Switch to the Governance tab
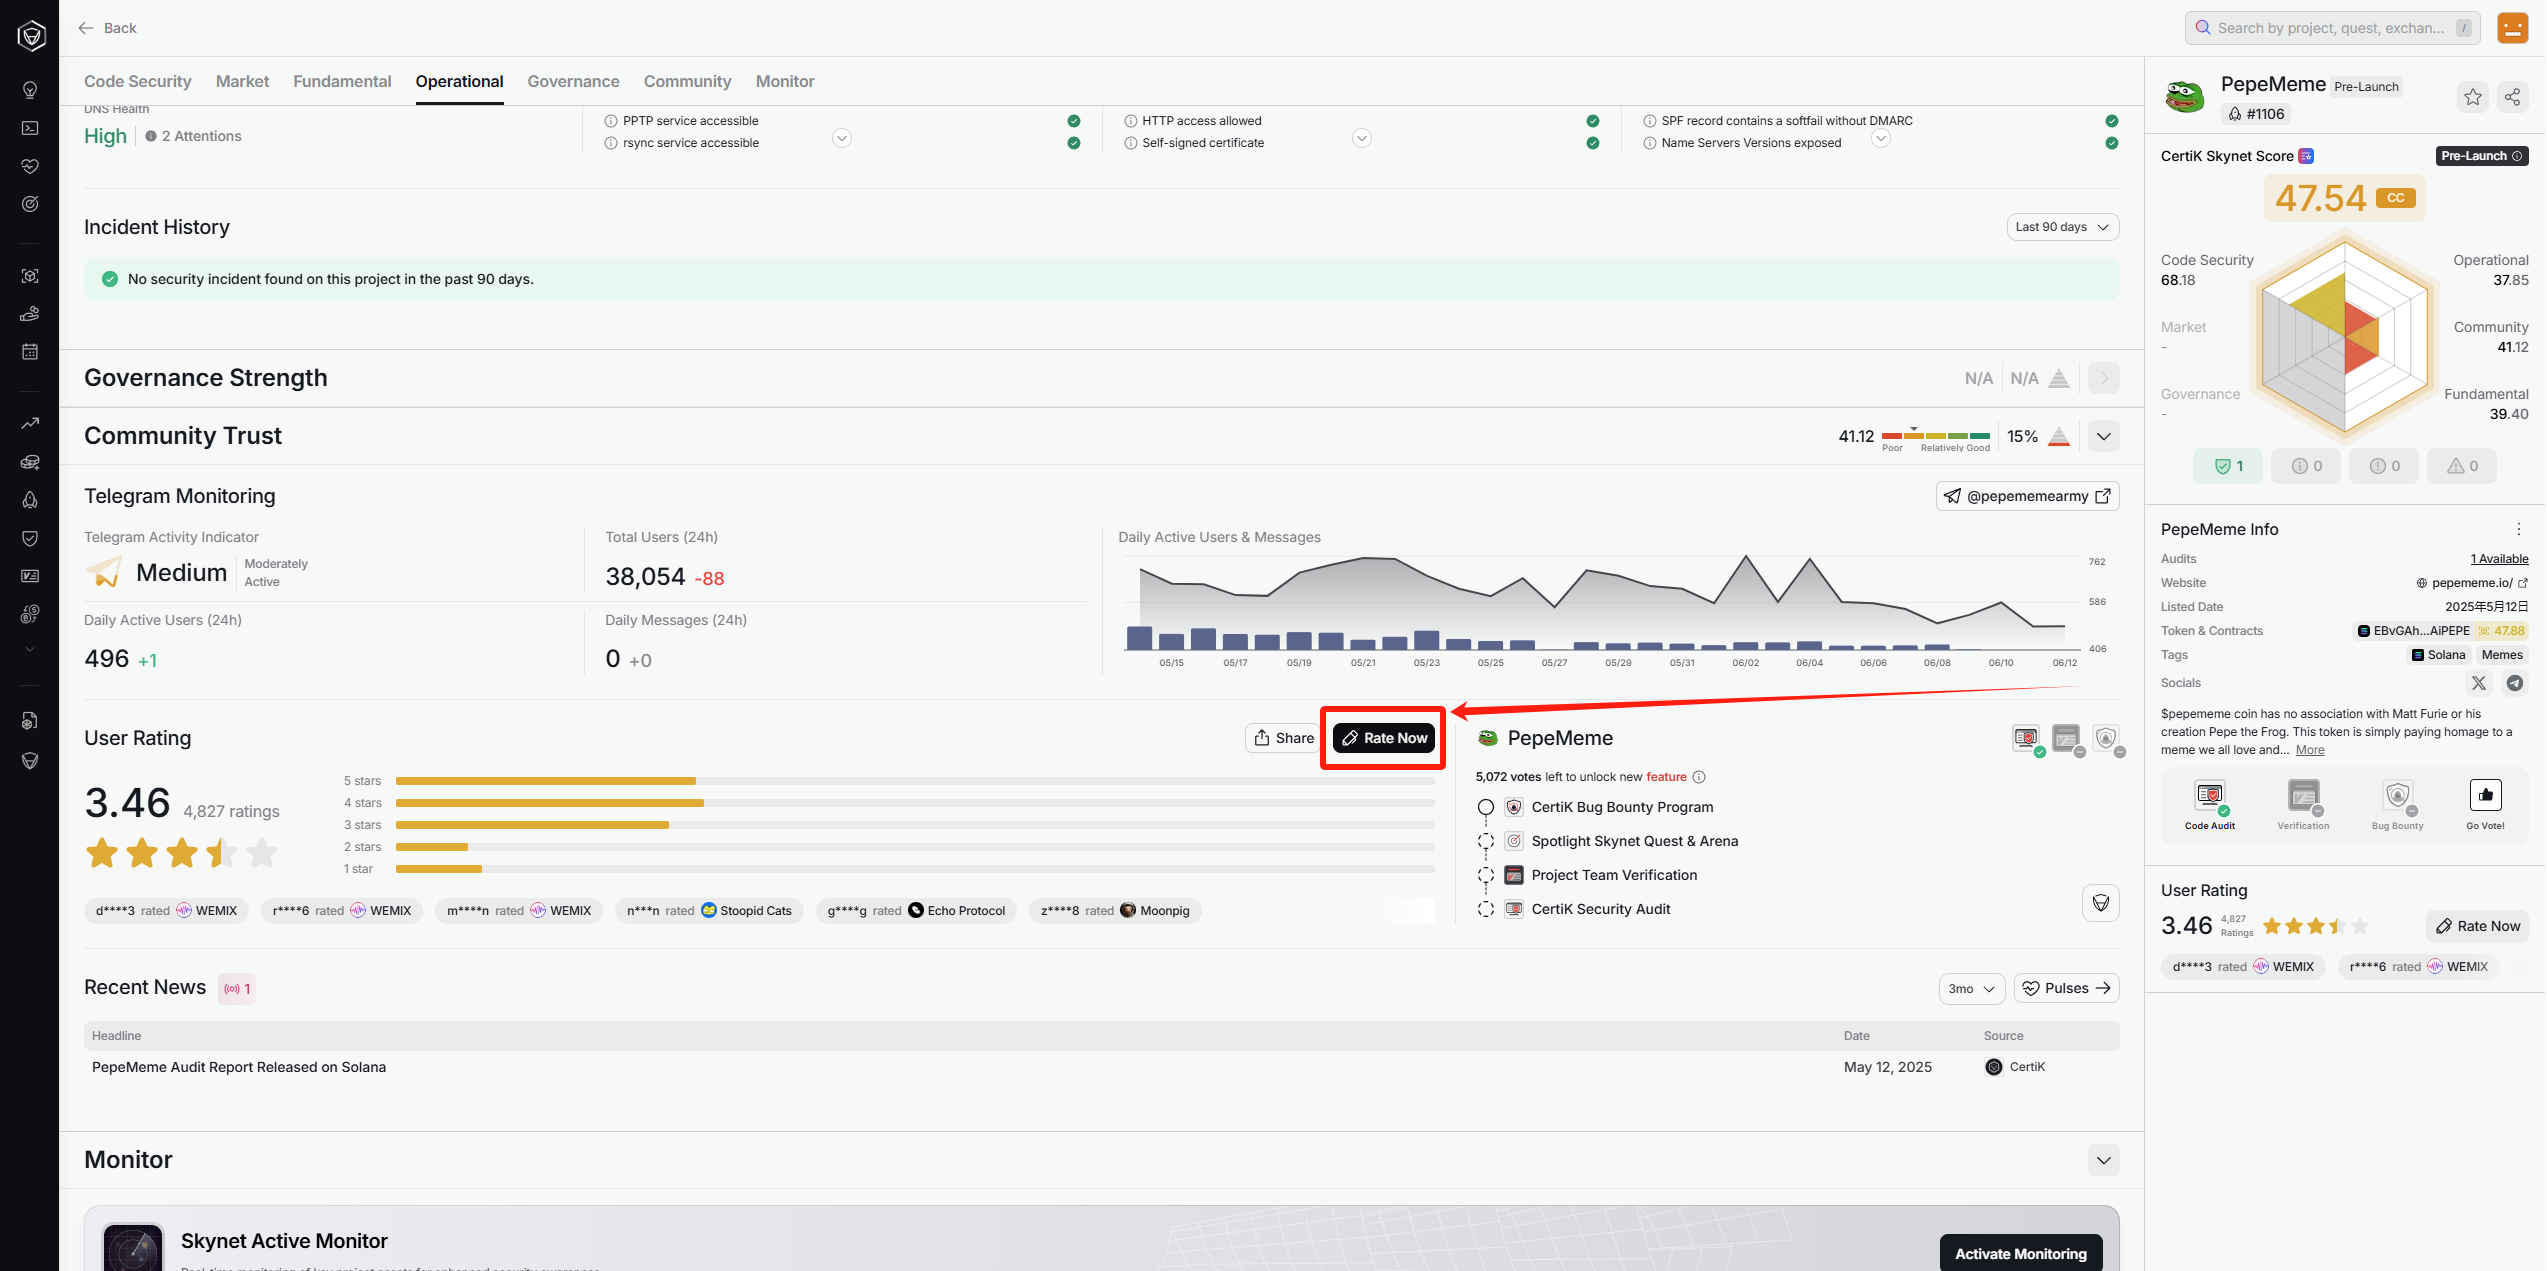 pos(573,81)
